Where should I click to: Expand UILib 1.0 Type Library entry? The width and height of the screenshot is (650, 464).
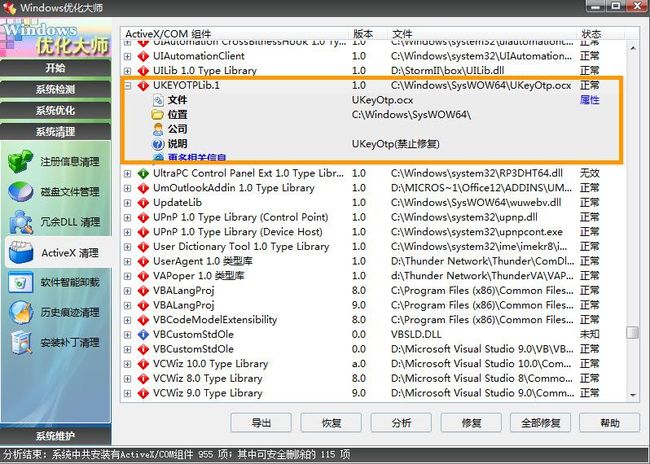click(x=128, y=71)
